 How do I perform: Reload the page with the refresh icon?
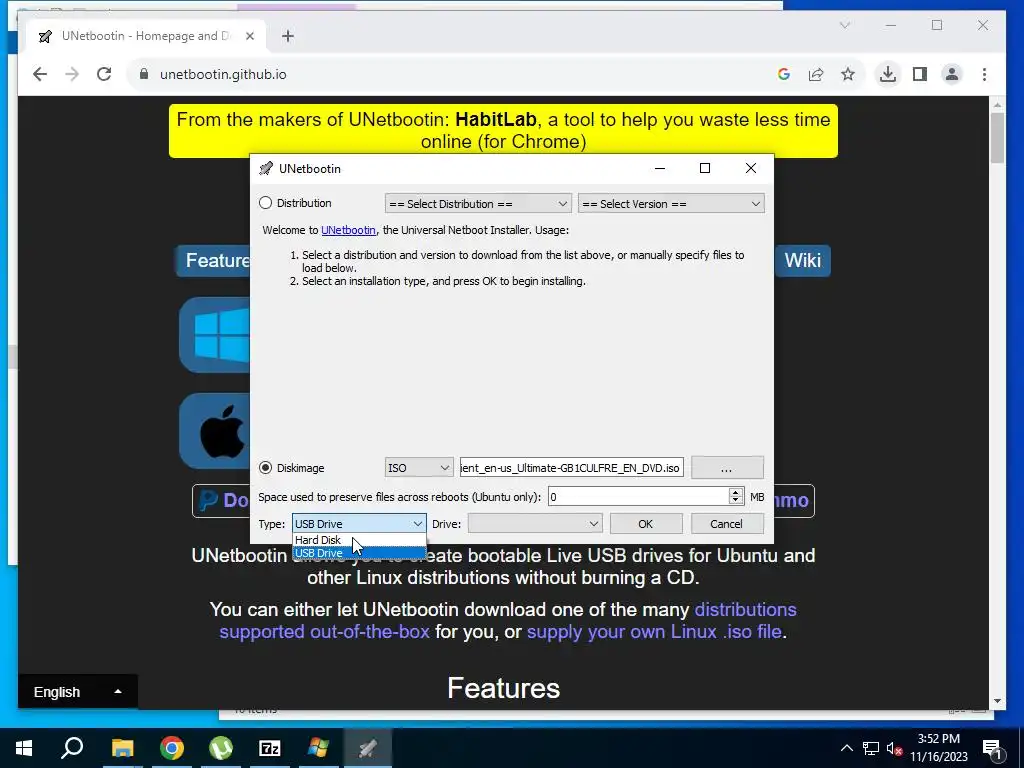coord(104,74)
